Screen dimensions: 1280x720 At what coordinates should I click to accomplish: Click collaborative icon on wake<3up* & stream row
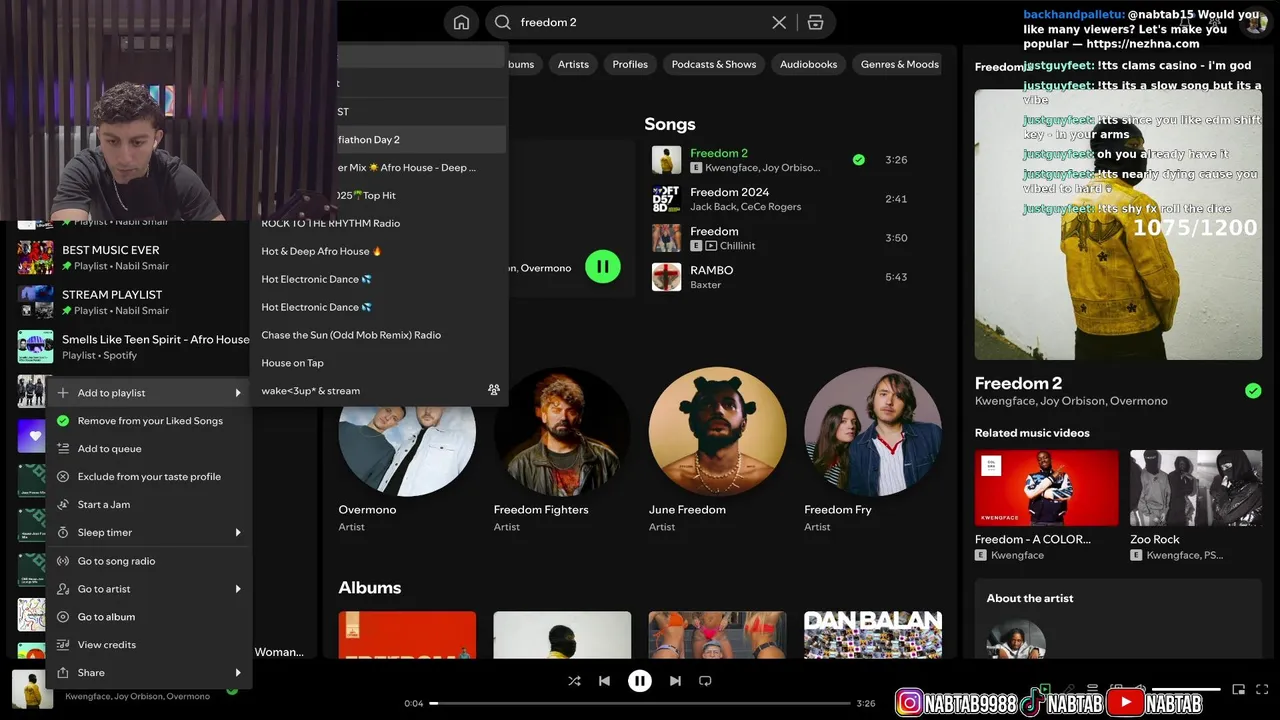coord(493,390)
